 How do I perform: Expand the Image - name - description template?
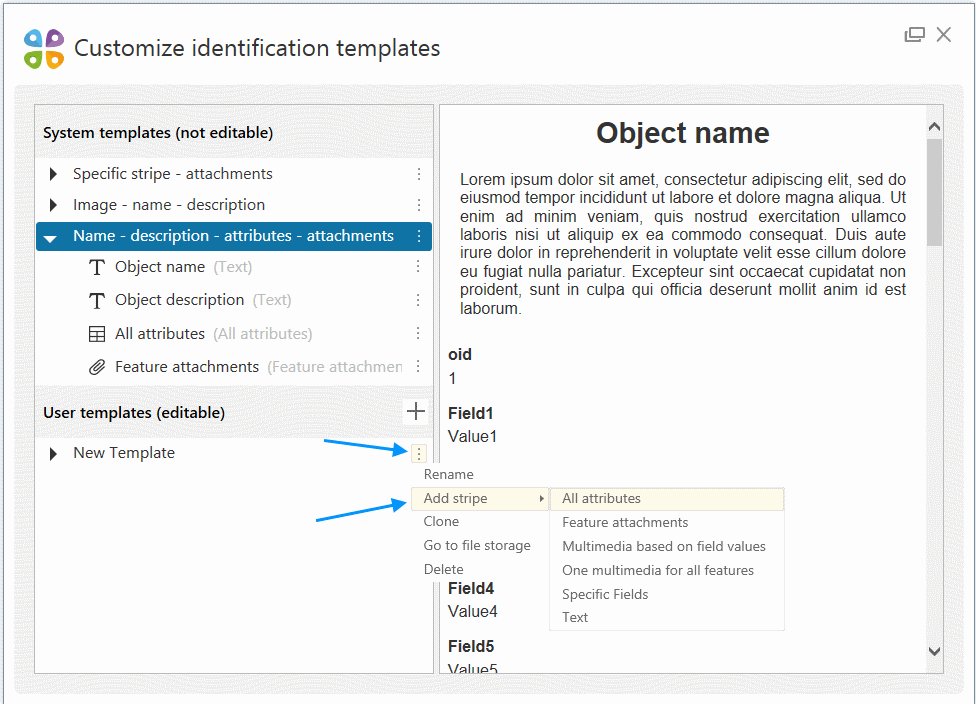tap(53, 205)
